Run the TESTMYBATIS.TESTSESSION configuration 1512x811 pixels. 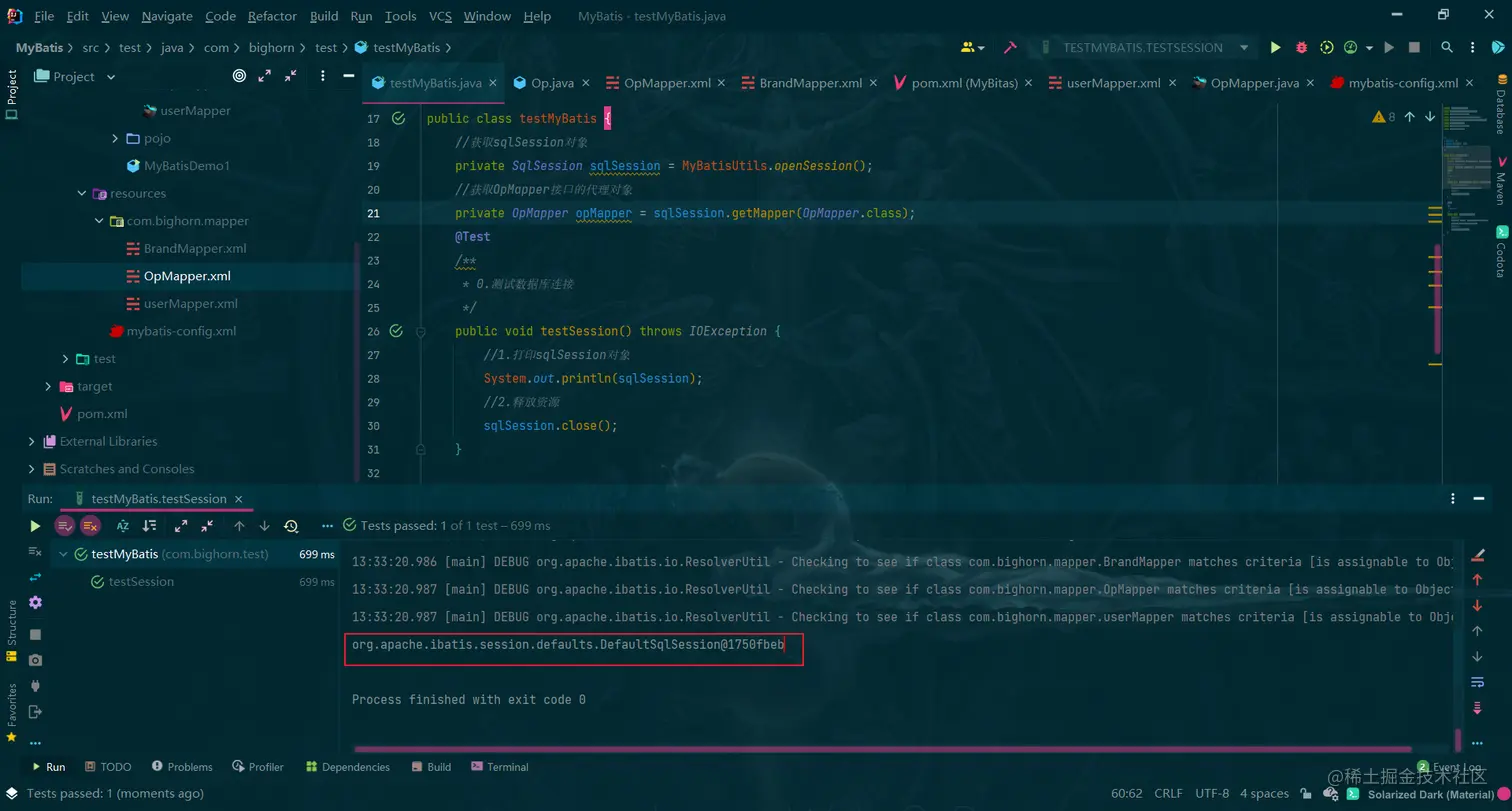click(x=1275, y=47)
